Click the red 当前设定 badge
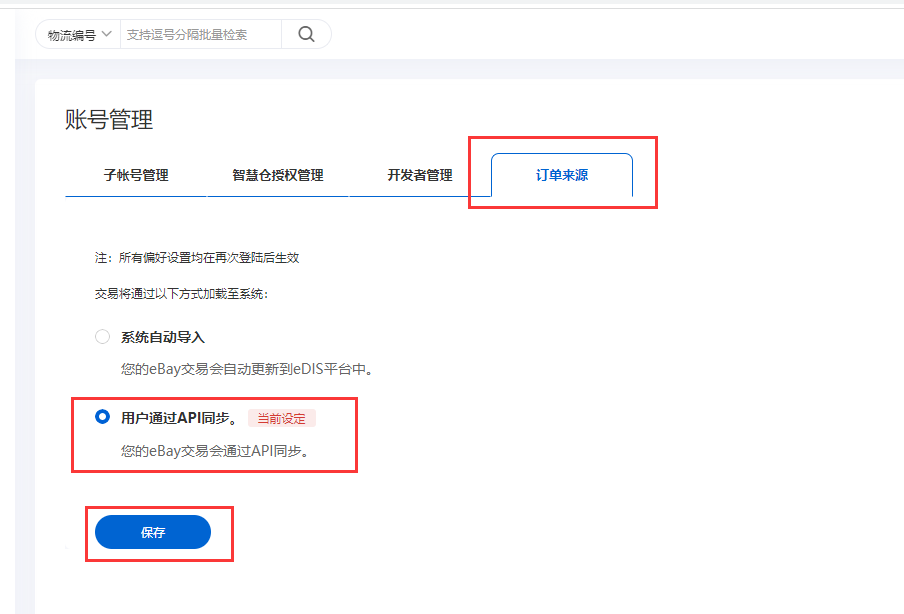 pos(281,419)
